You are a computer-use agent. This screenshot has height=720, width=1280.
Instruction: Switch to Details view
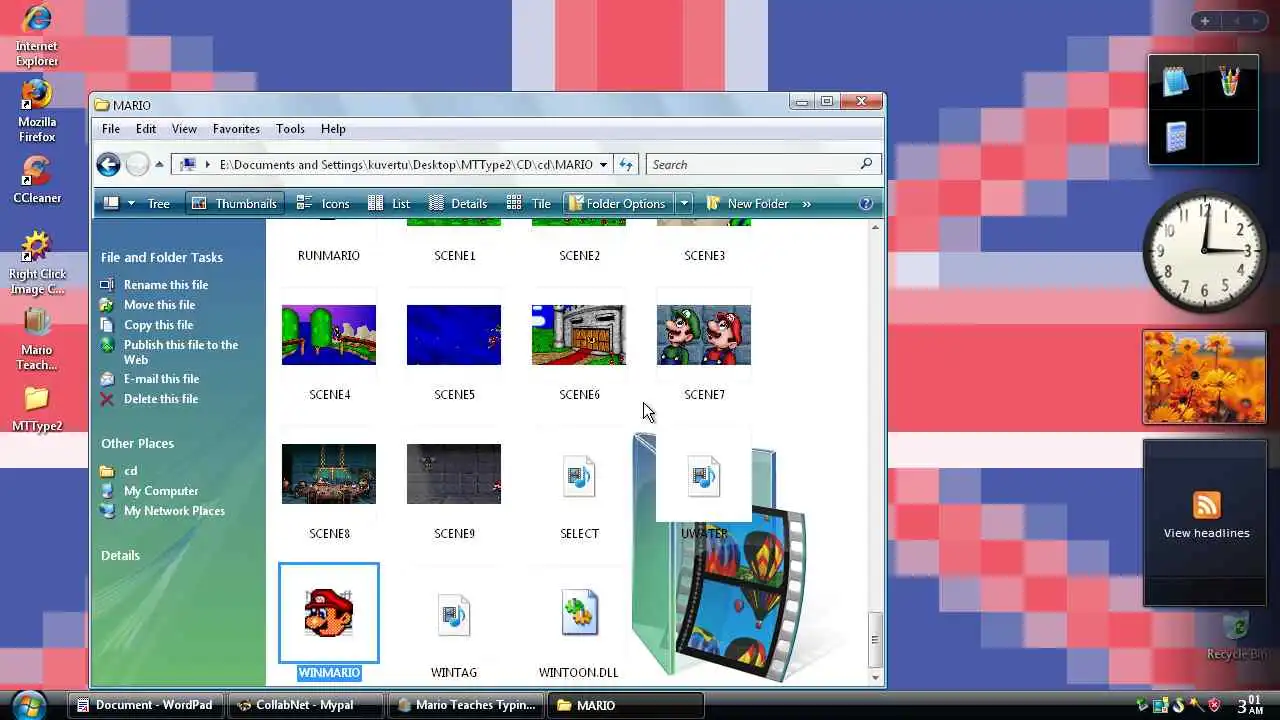pyautogui.click(x=458, y=203)
